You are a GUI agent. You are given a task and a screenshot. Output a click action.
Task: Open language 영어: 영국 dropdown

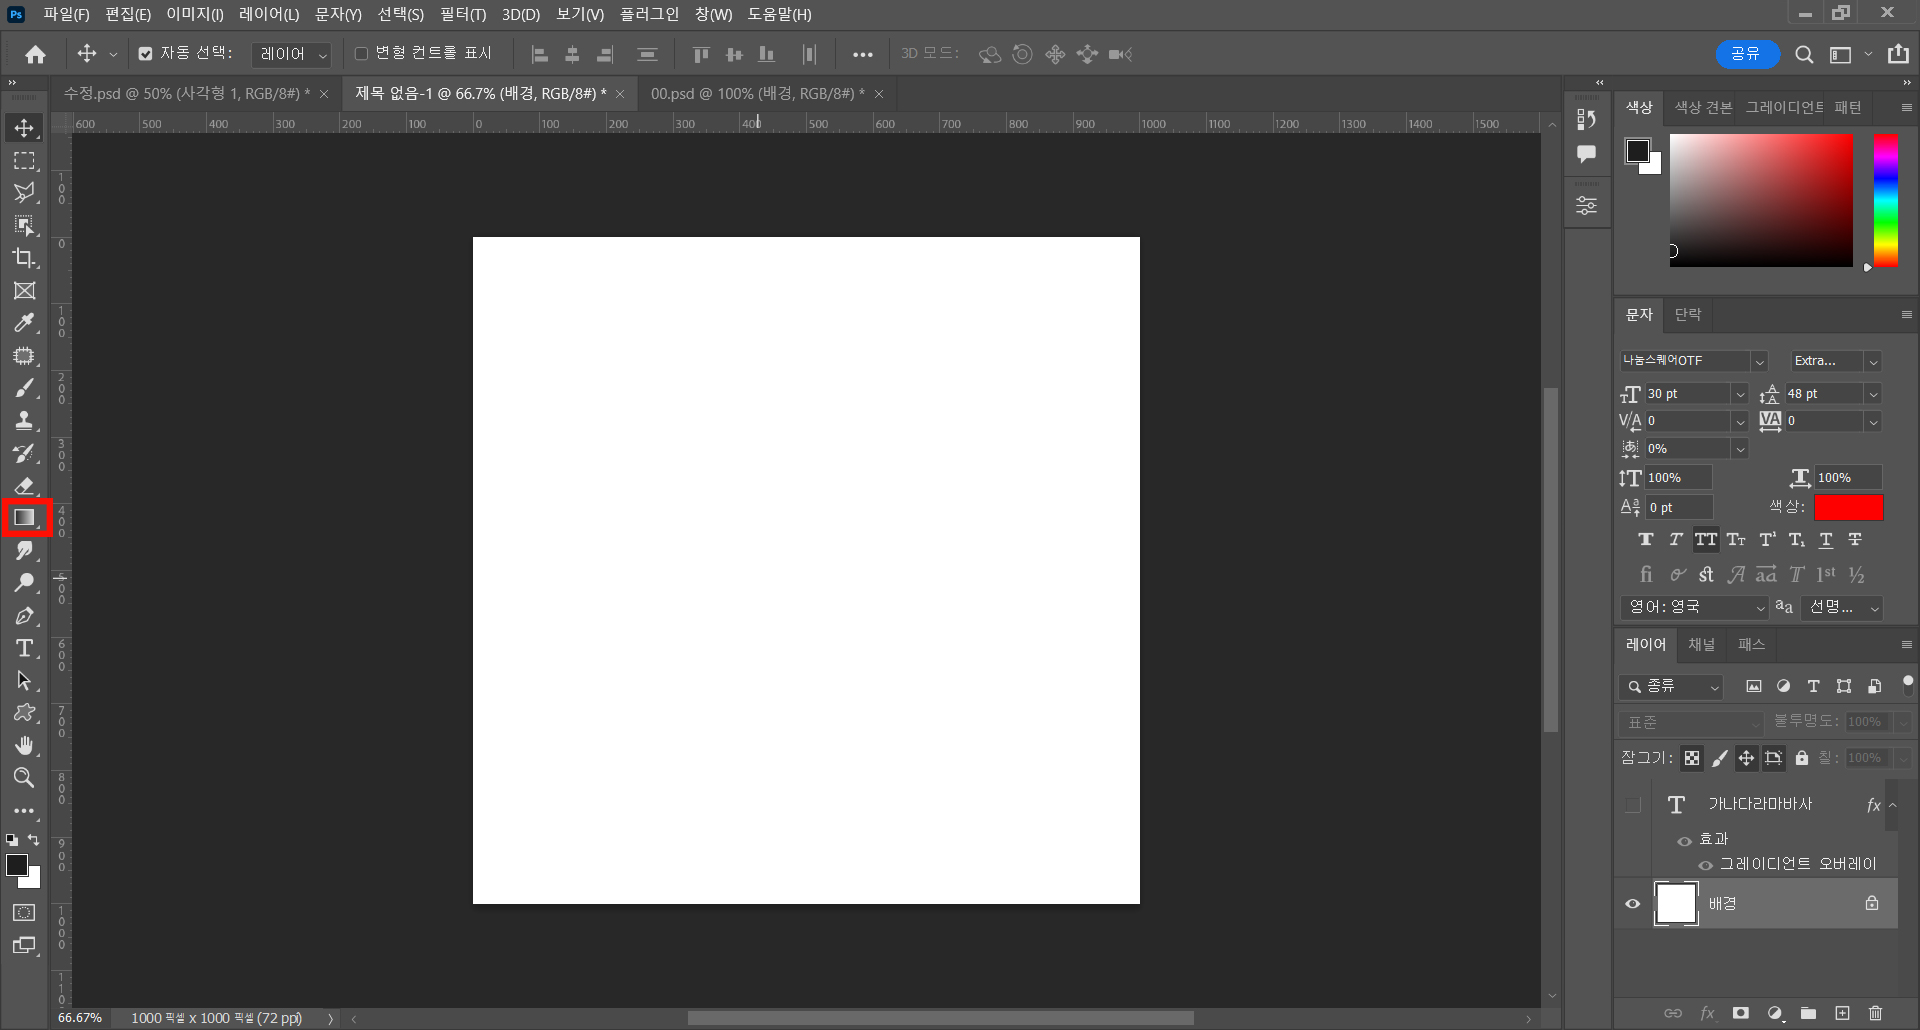[1694, 607]
